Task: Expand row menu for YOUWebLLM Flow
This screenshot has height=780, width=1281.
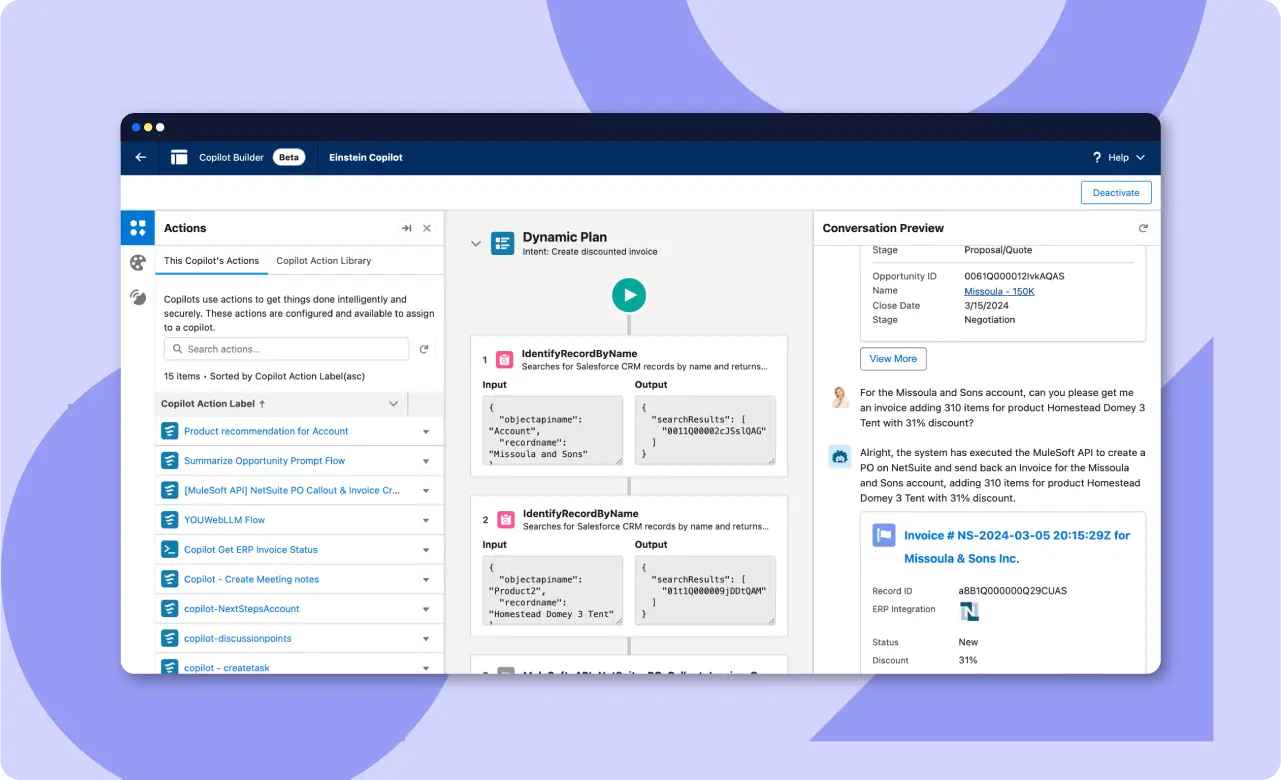Action: tap(426, 520)
